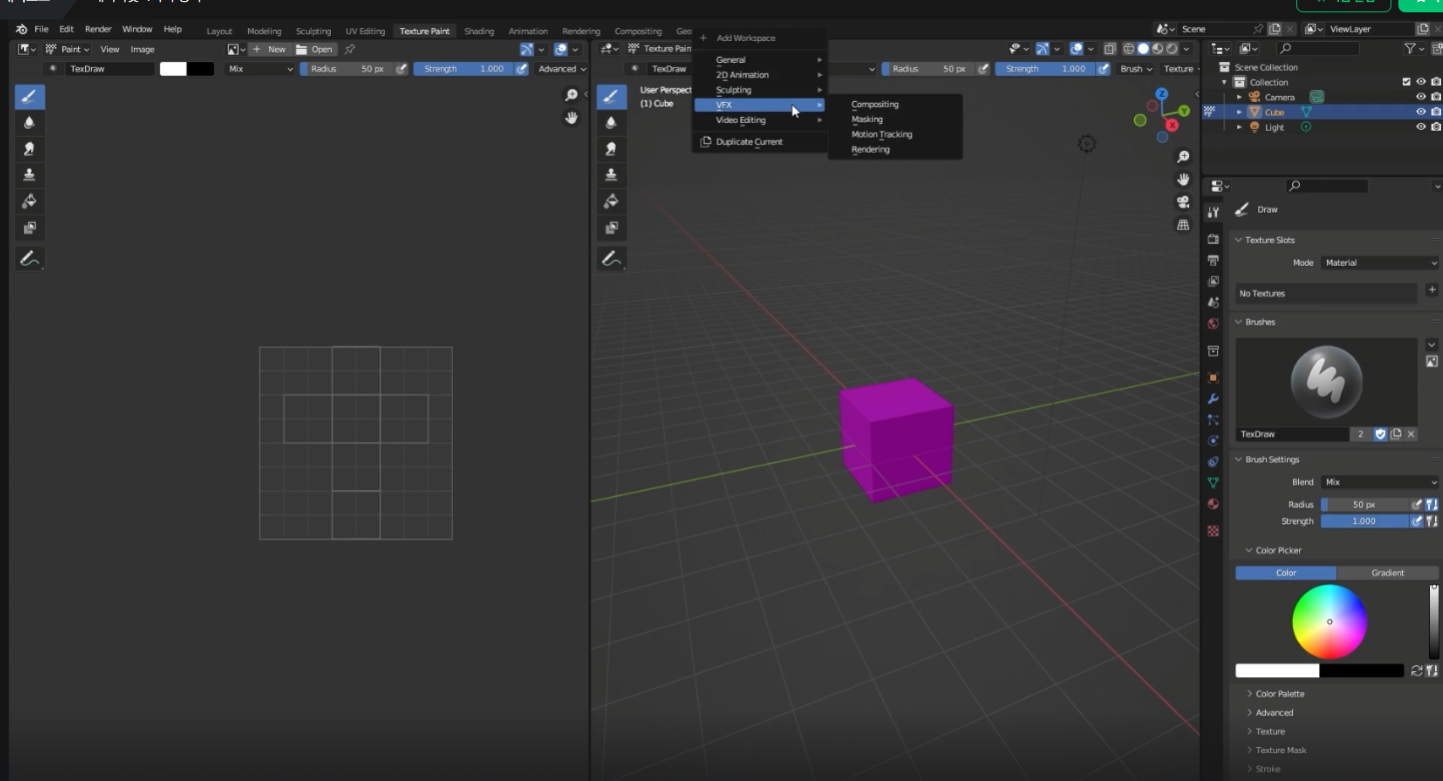
Task: Open the Render properties tab icon
Action: pos(1213,239)
